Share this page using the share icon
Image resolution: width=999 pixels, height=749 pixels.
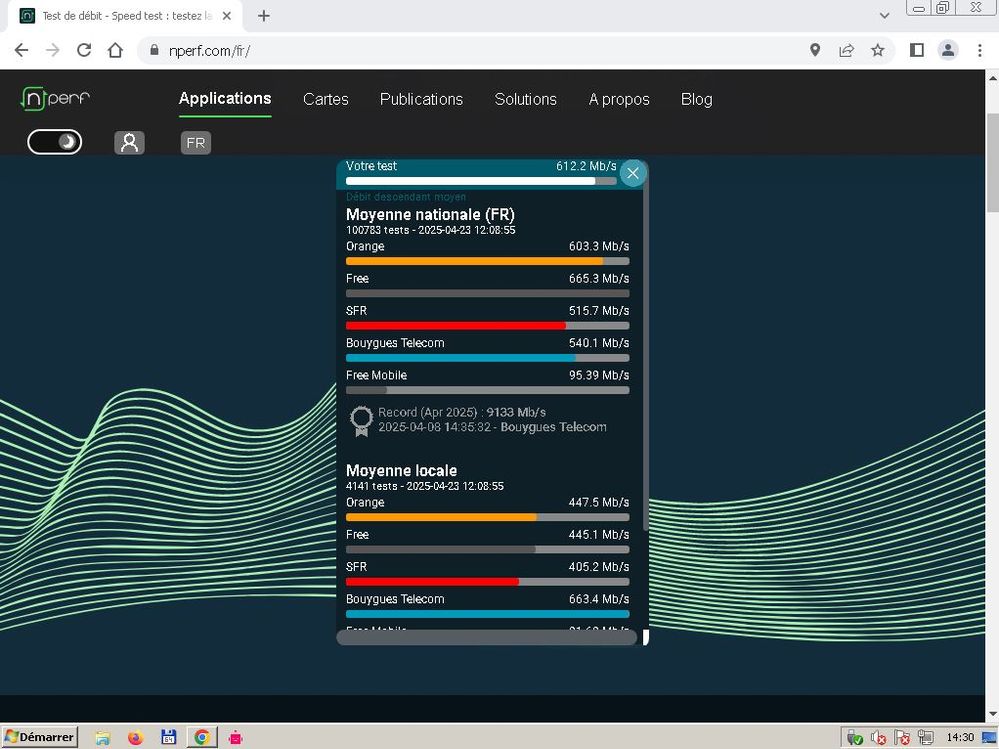click(x=846, y=50)
